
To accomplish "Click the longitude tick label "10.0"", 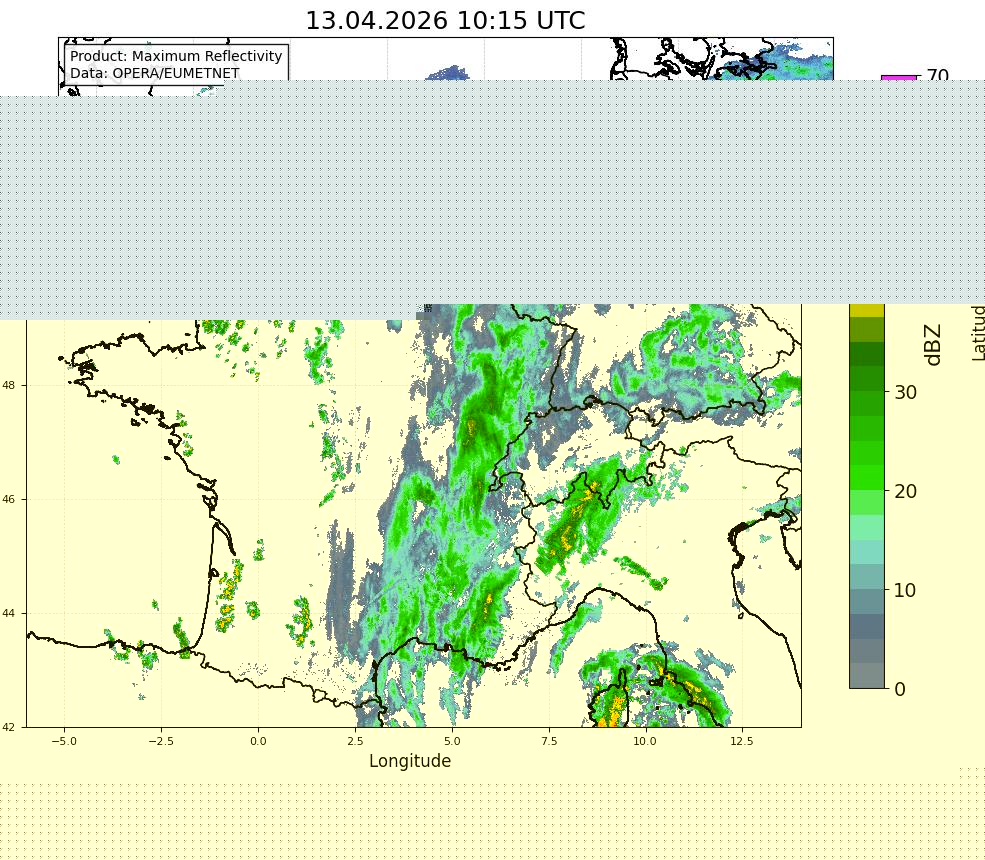I will coord(645,741).
